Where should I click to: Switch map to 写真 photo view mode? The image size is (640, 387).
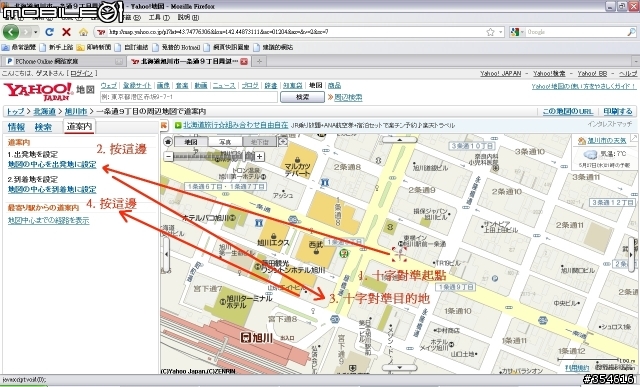pos(225,142)
